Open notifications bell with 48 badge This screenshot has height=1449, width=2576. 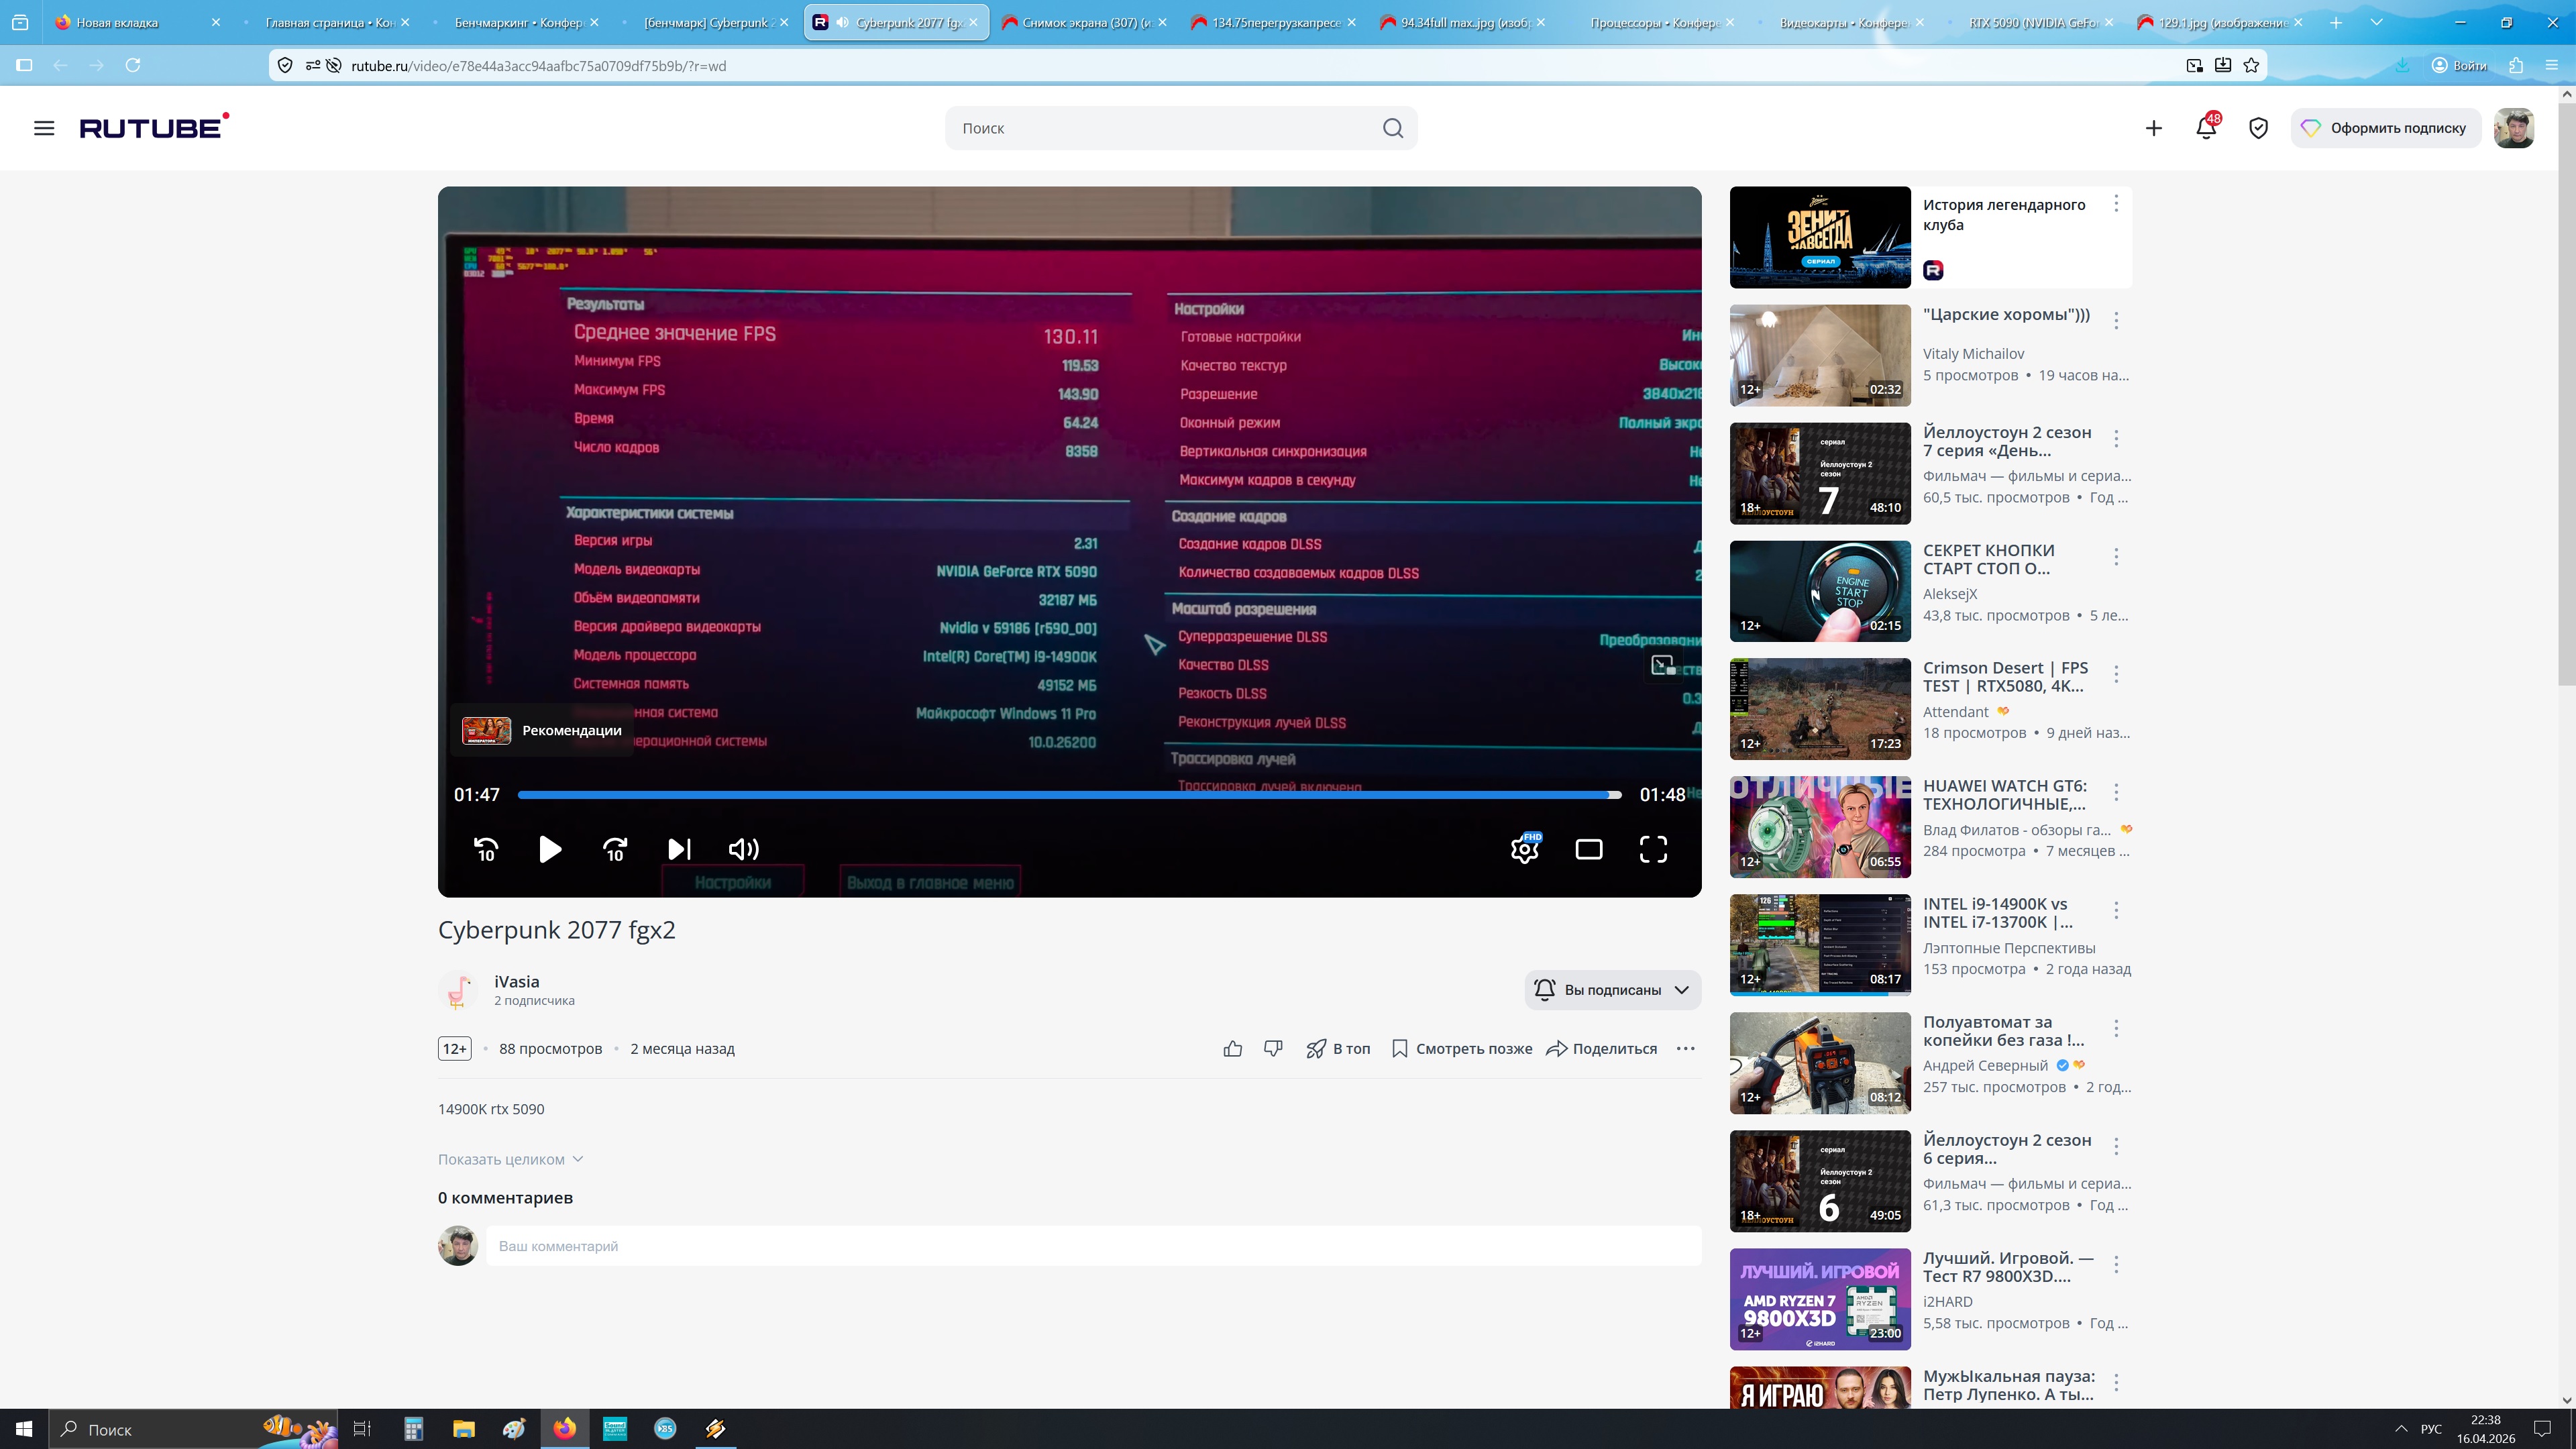2205,128
